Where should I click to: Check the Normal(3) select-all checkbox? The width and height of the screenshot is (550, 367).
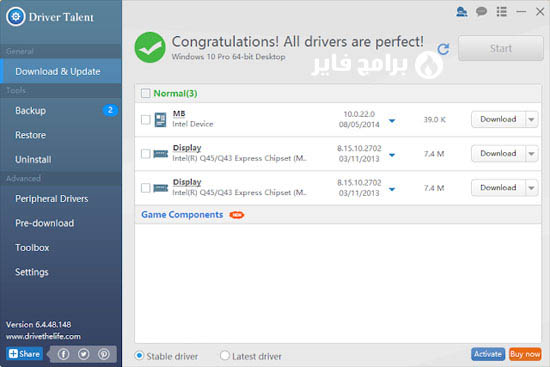pyautogui.click(x=145, y=93)
